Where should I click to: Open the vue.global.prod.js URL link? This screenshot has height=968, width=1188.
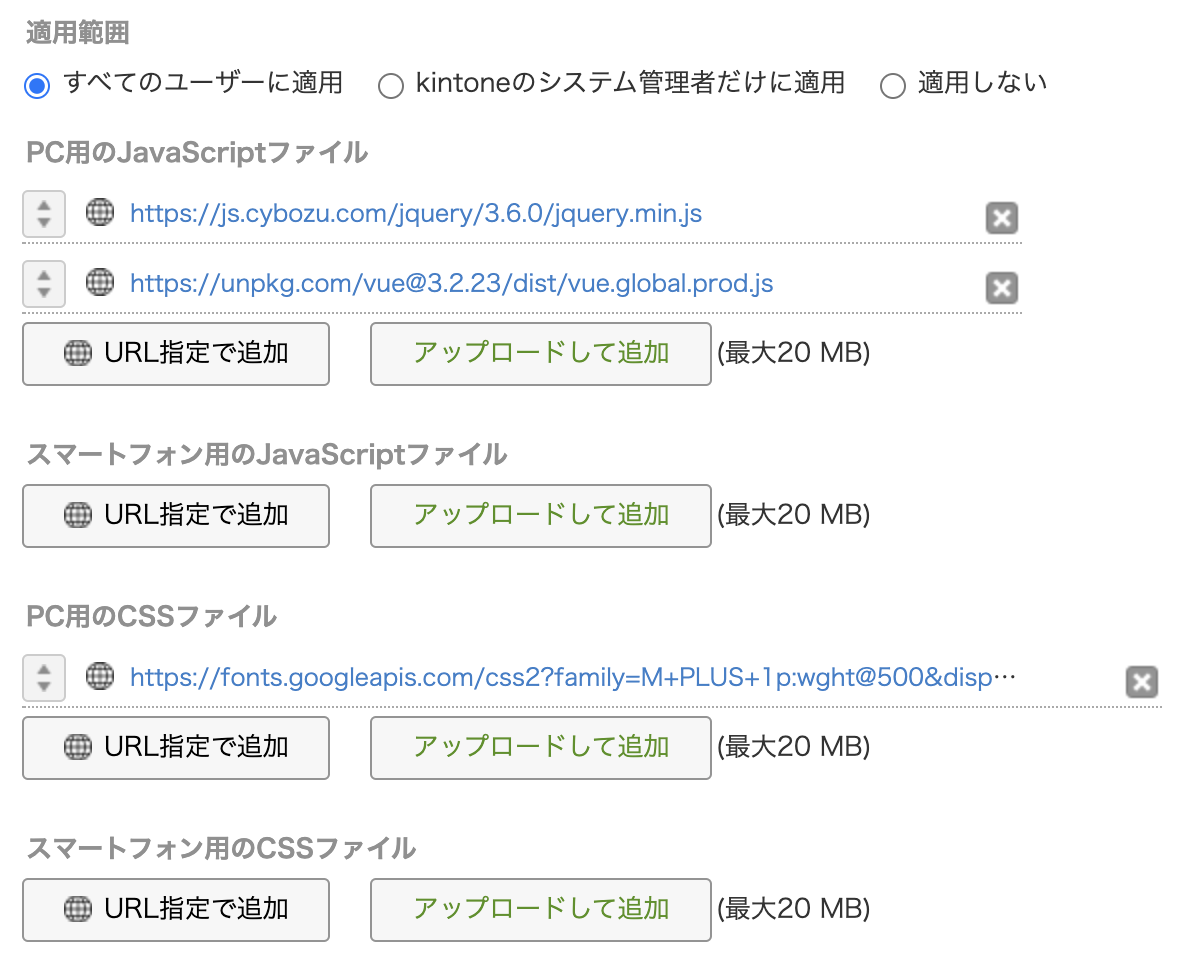click(x=451, y=284)
